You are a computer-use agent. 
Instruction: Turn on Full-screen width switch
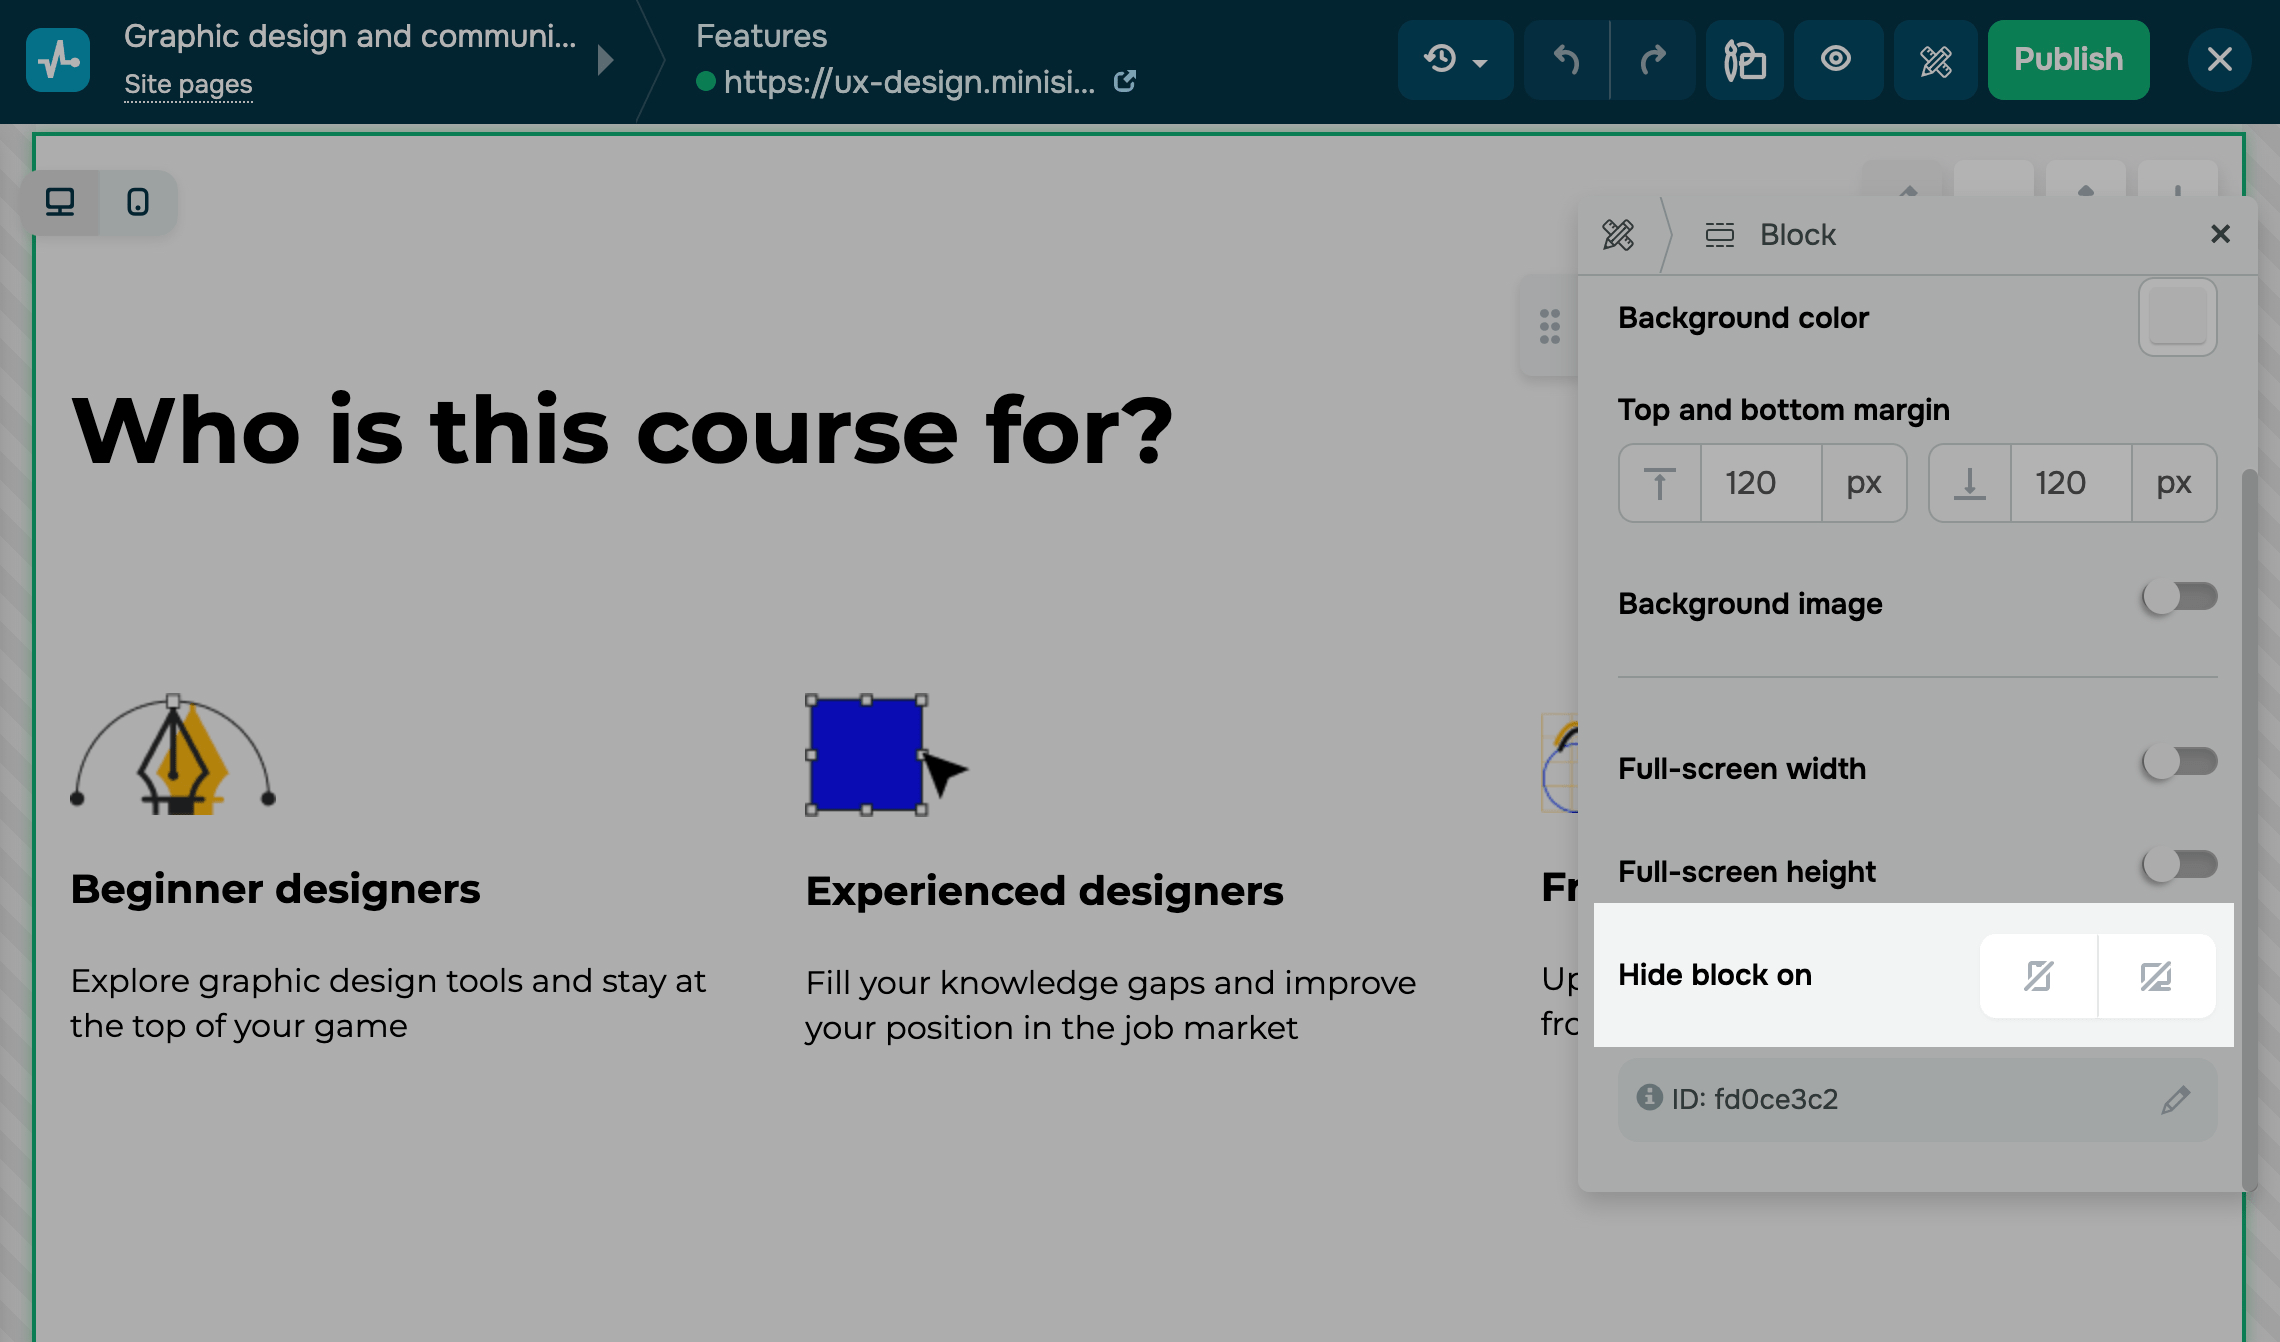(2179, 763)
